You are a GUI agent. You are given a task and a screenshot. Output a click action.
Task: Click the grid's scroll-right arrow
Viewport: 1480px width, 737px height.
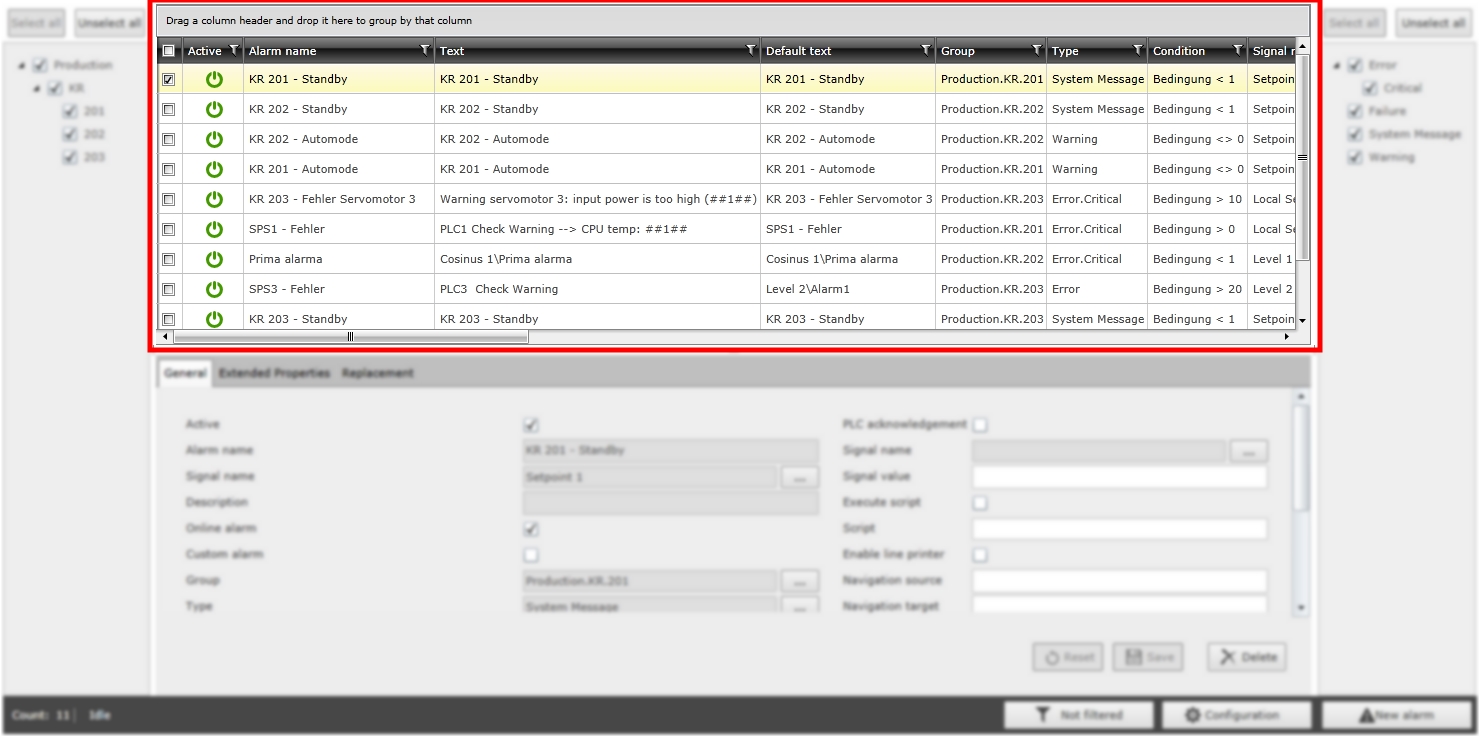(1287, 337)
